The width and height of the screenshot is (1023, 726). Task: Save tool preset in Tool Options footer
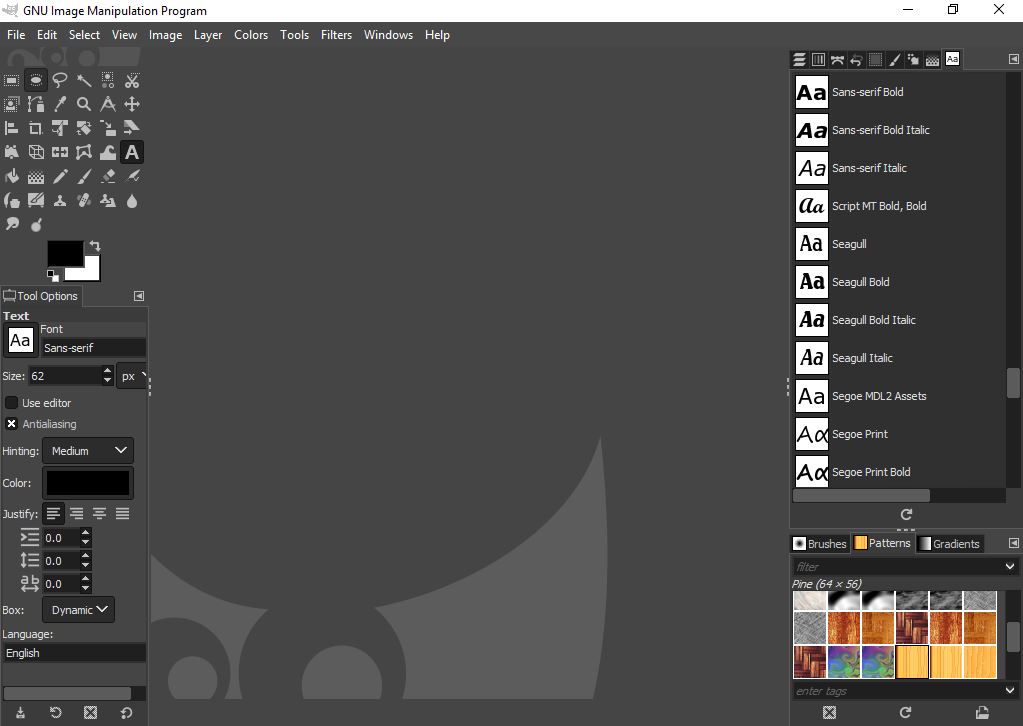(x=20, y=712)
